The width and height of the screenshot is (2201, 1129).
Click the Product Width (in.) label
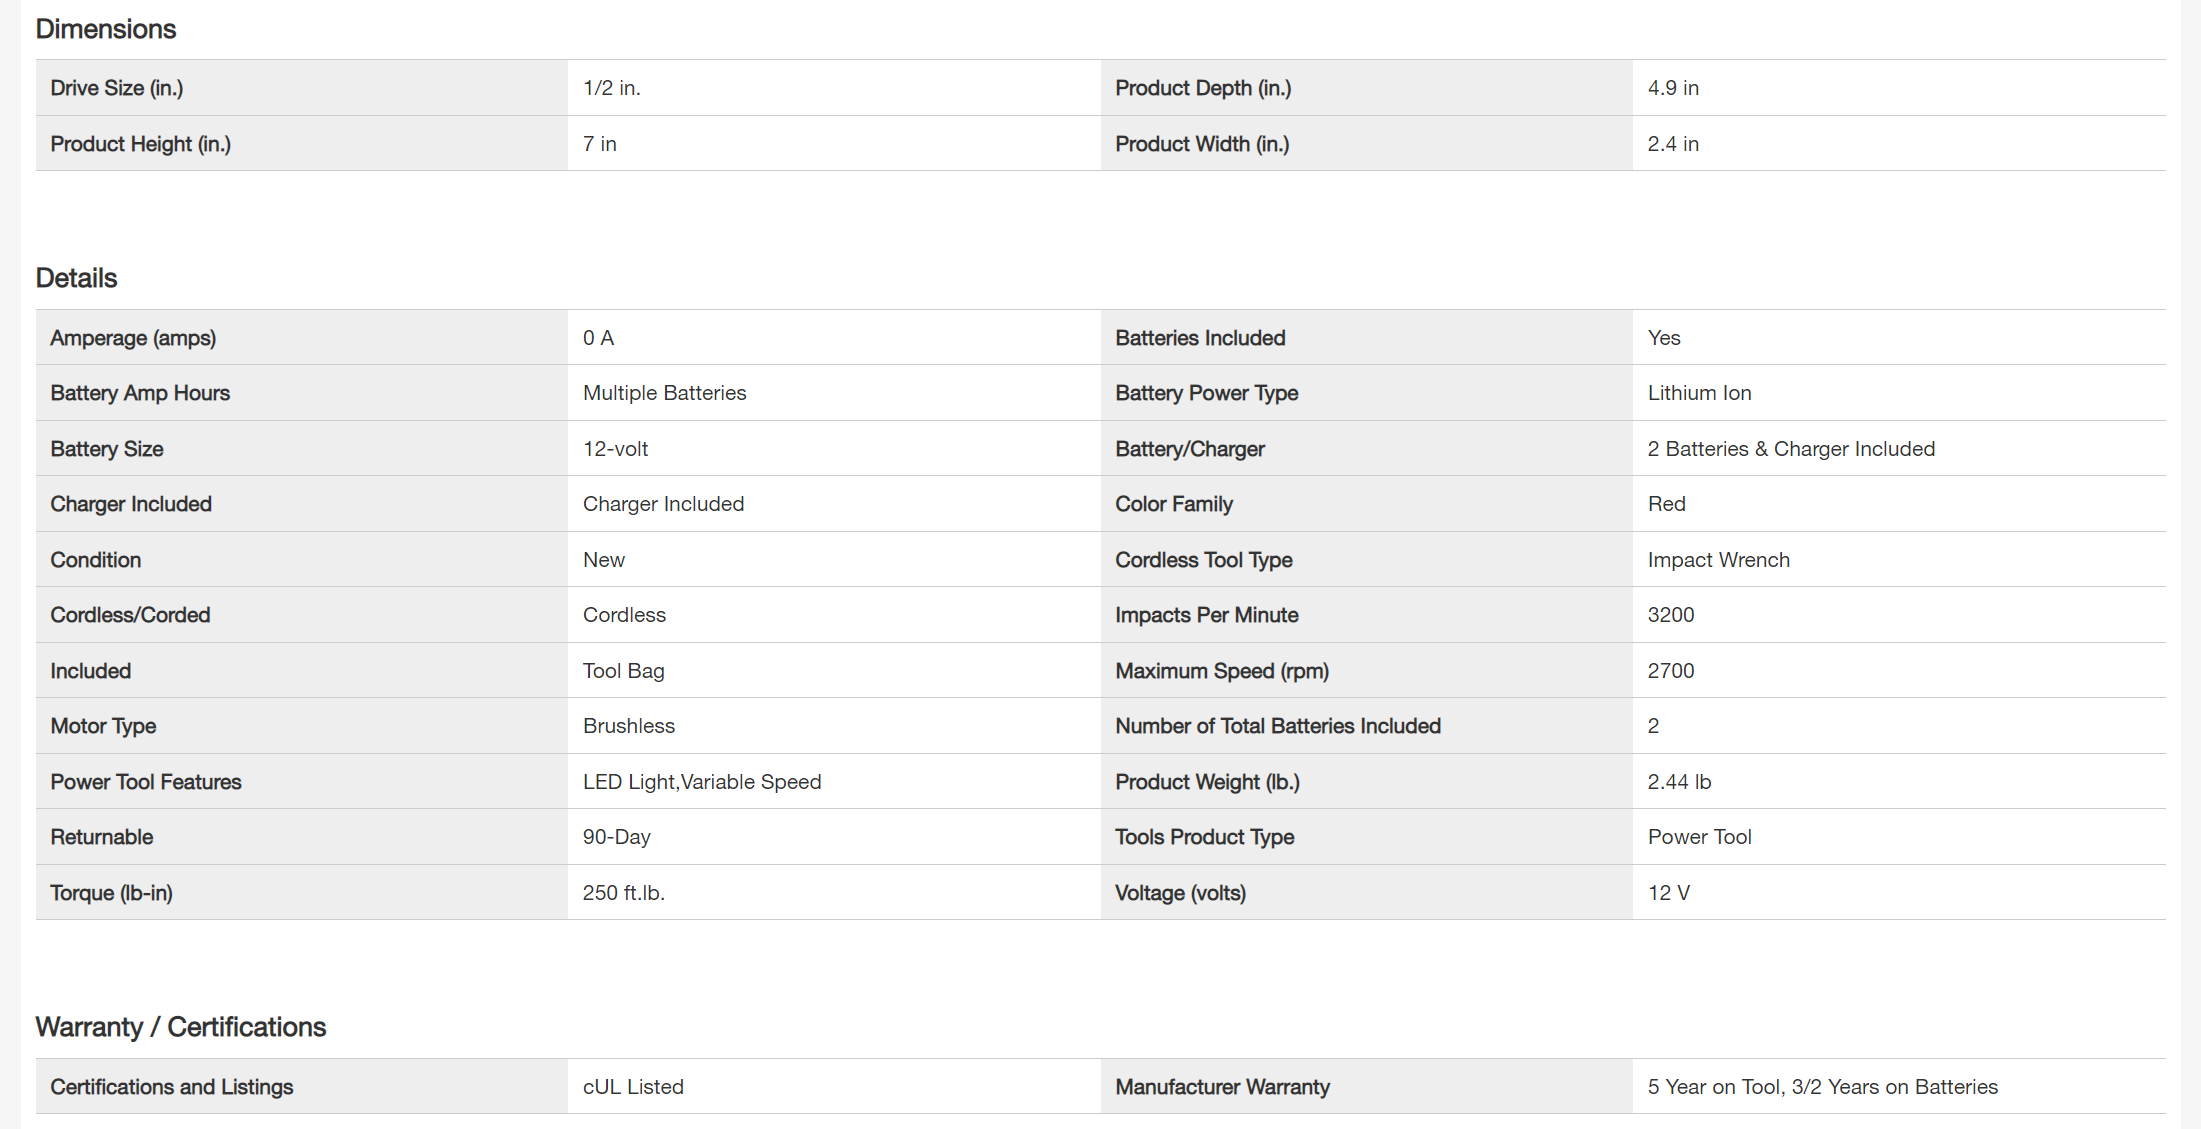click(x=1202, y=144)
